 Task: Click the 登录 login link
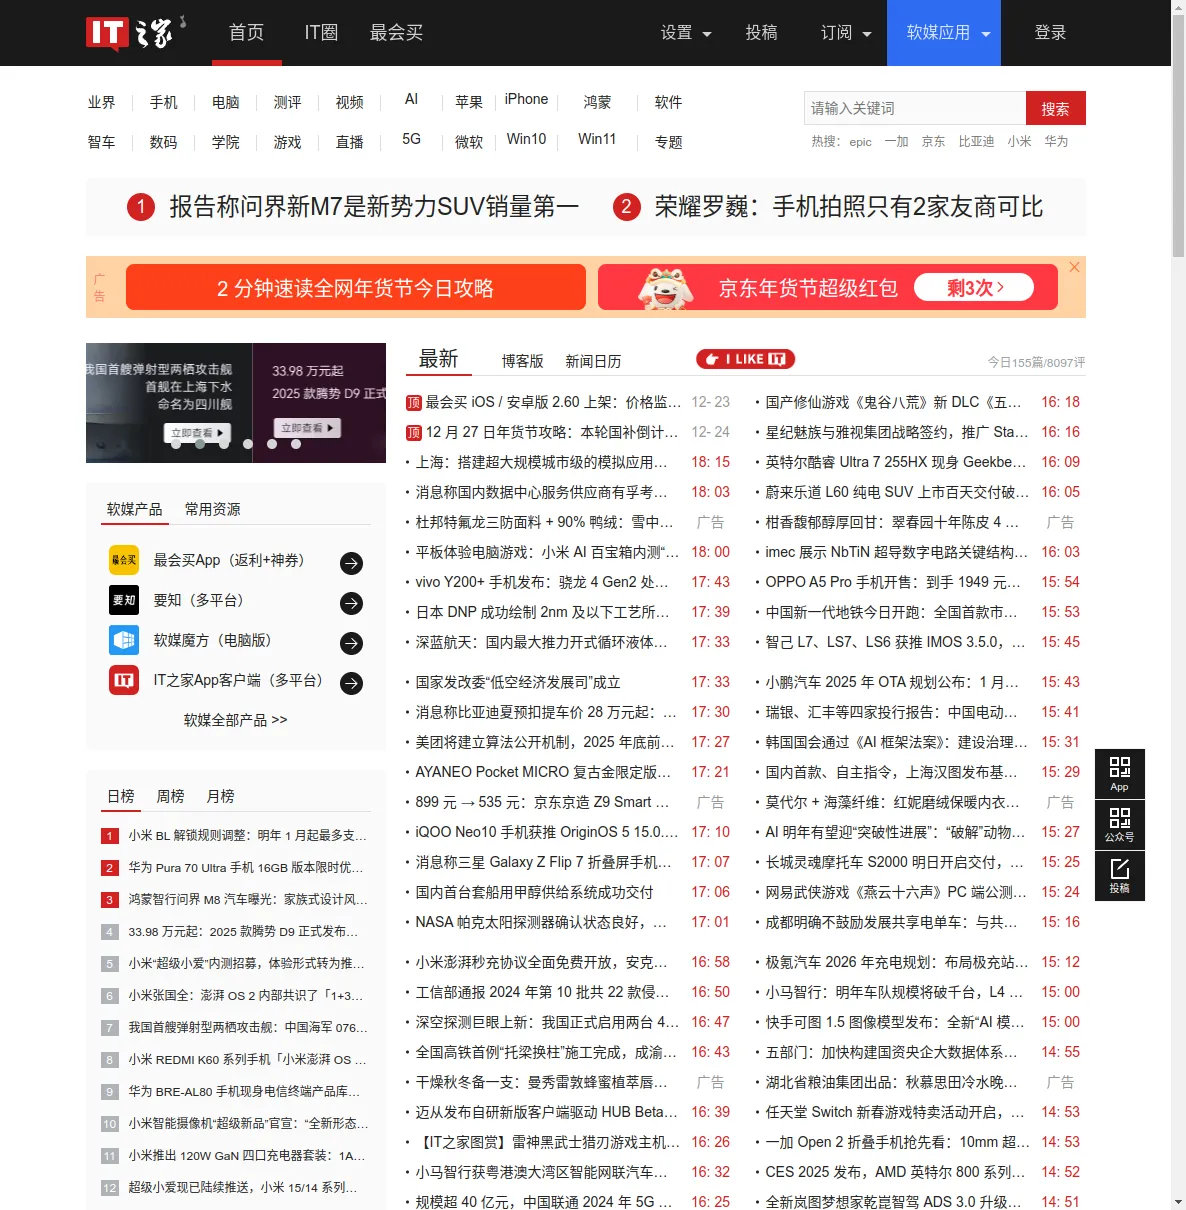[x=1050, y=33]
